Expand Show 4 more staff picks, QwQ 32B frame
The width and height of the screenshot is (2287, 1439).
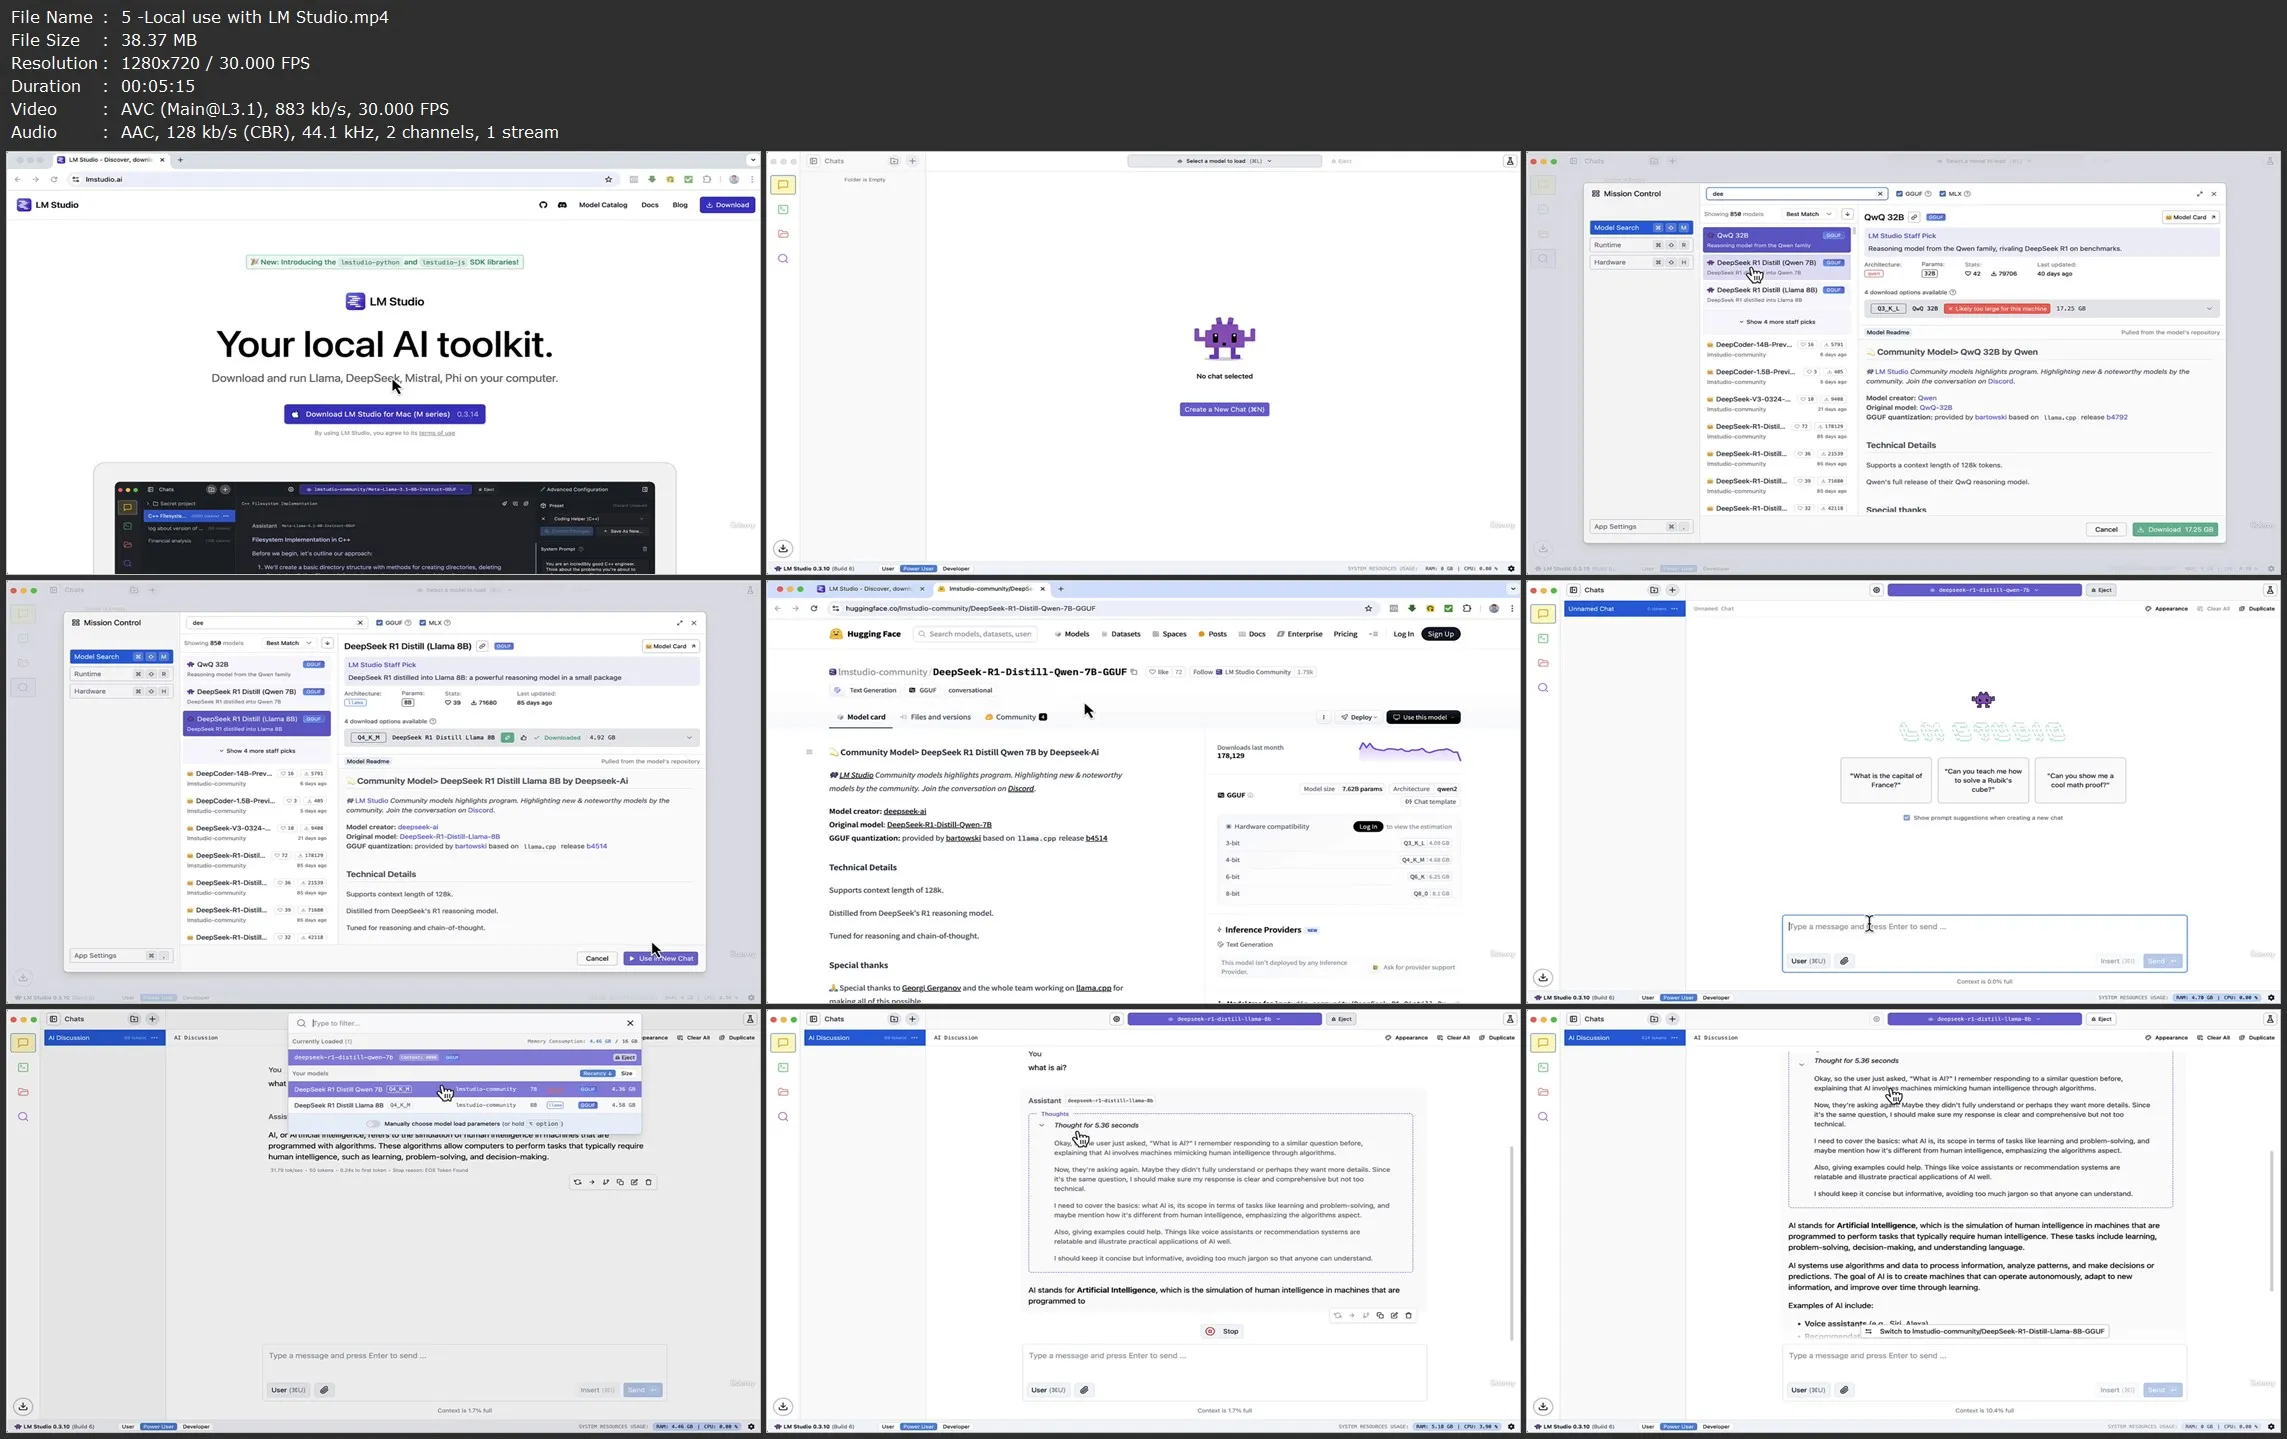[1776, 322]
